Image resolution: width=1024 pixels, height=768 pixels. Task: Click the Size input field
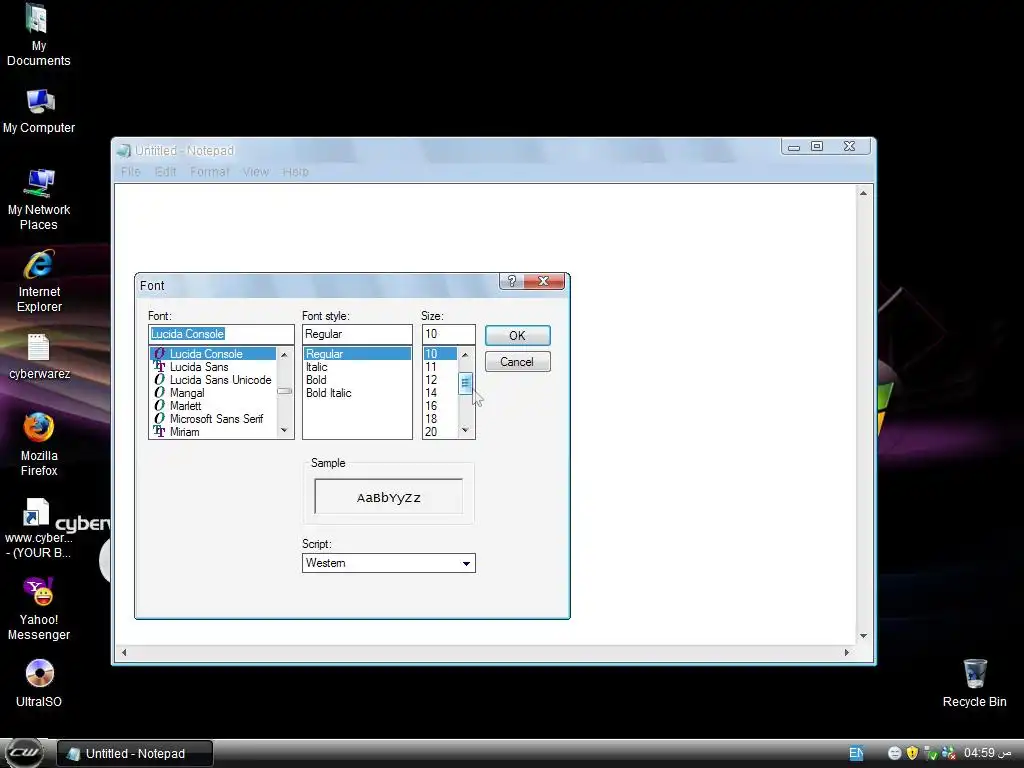click(449, 334)
